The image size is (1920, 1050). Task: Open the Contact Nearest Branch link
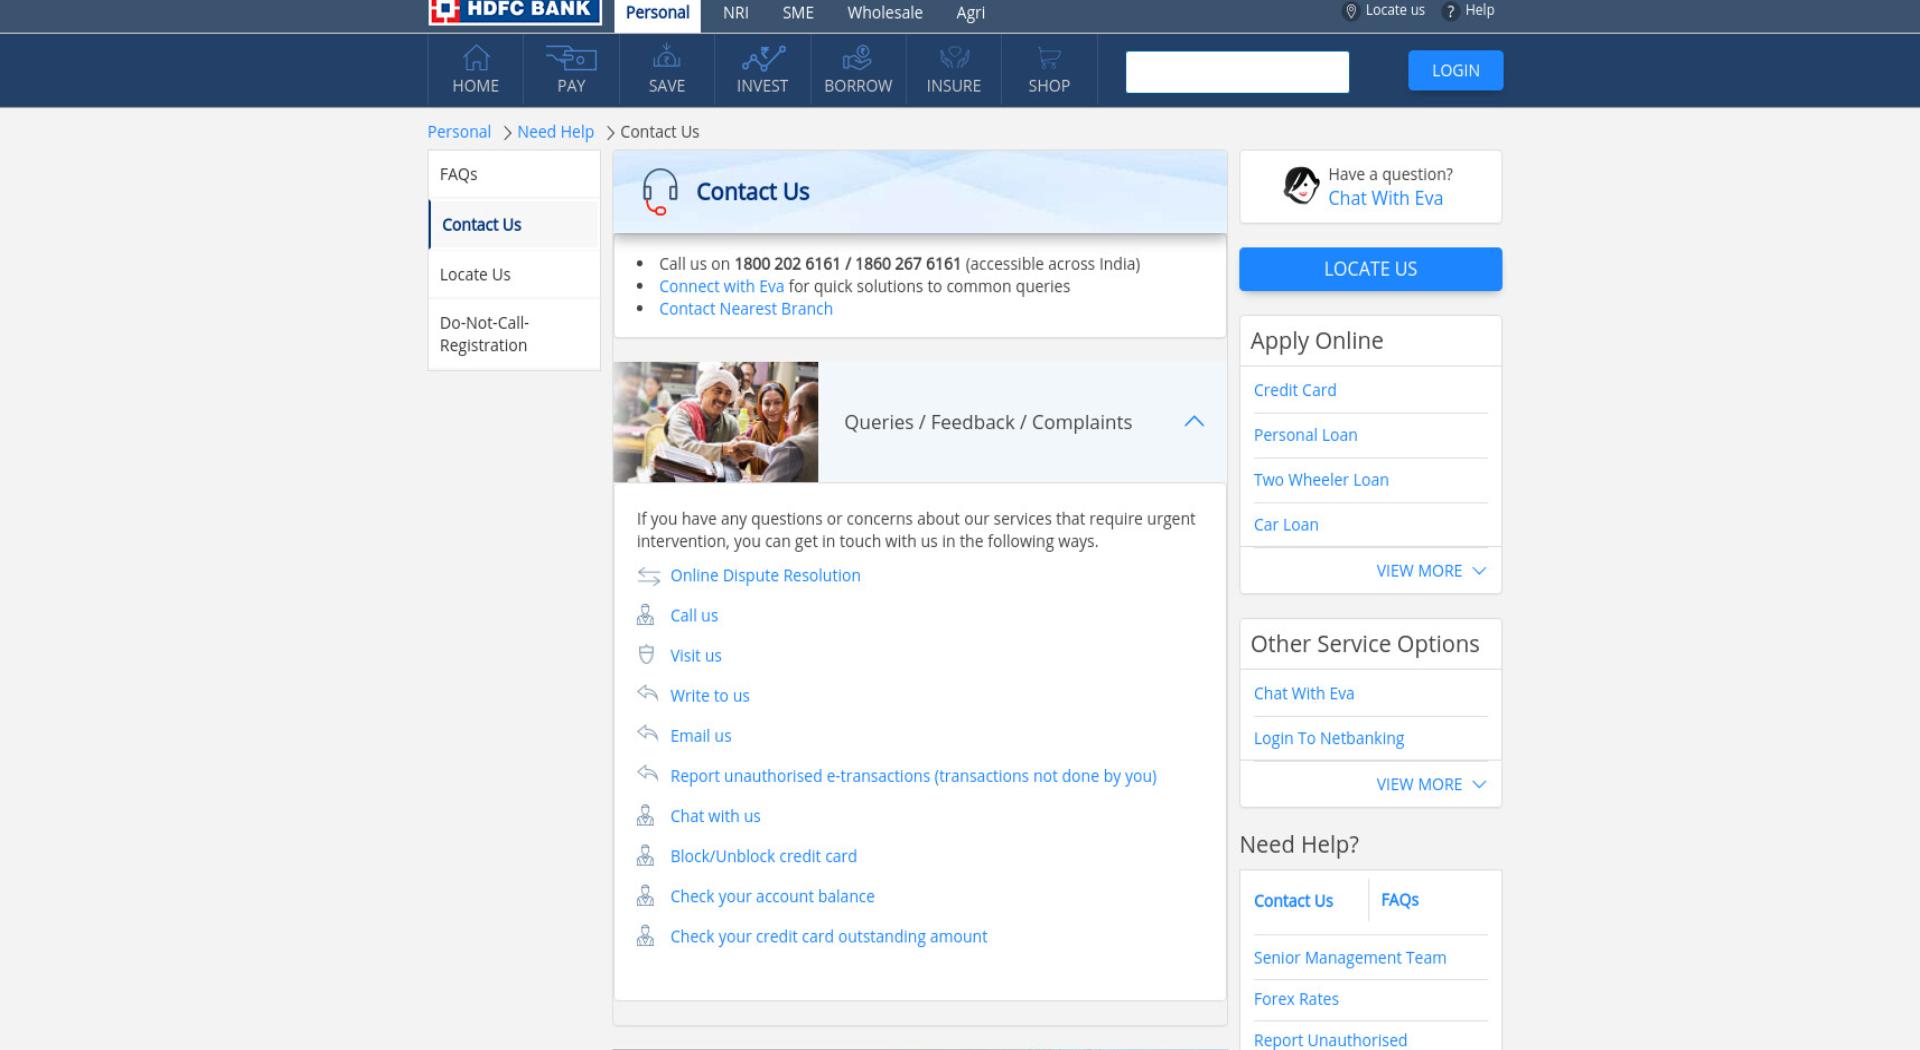745,309
